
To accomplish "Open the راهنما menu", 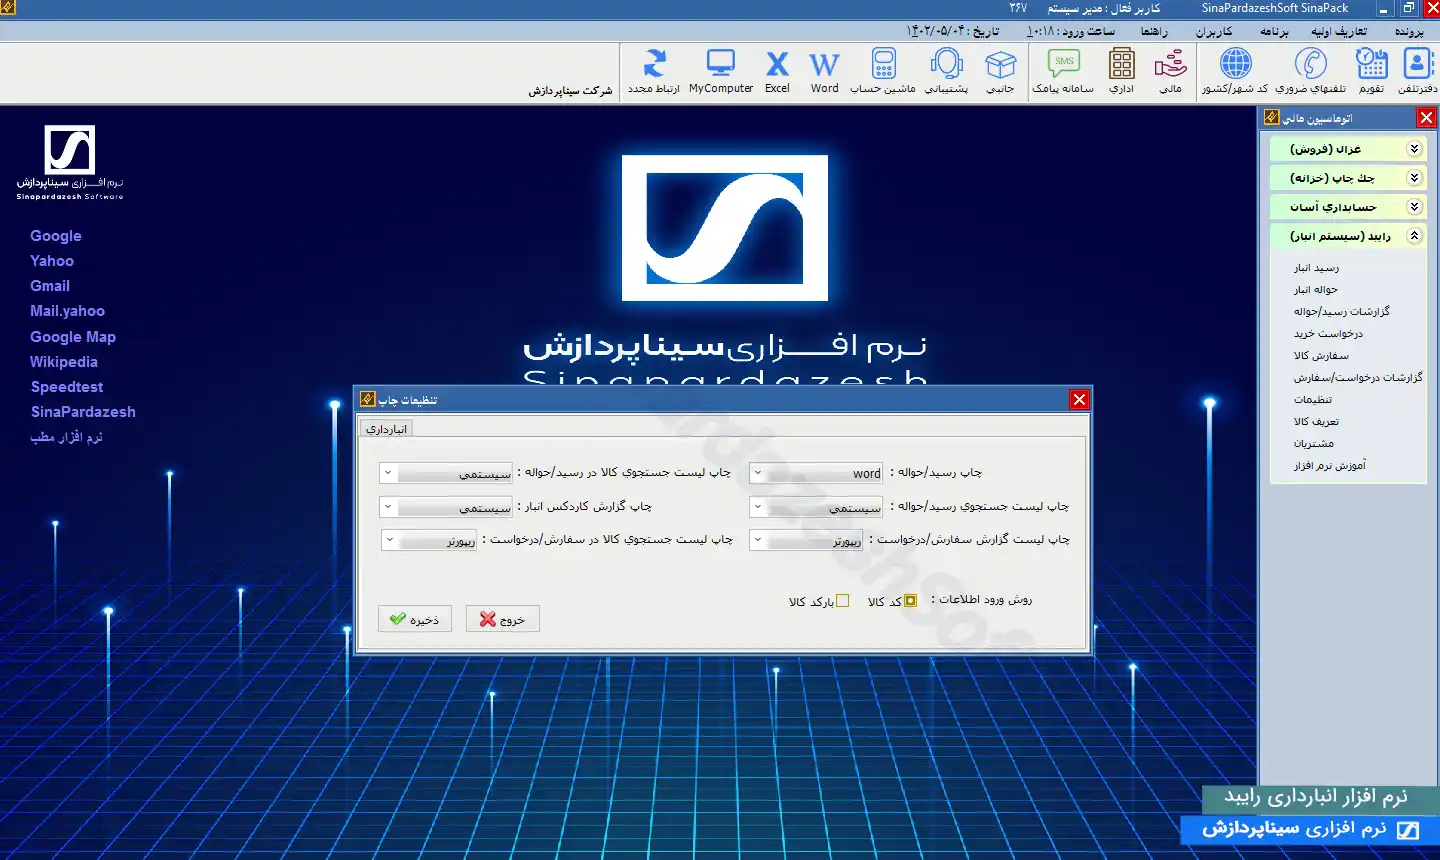I will coord(1154,32).
